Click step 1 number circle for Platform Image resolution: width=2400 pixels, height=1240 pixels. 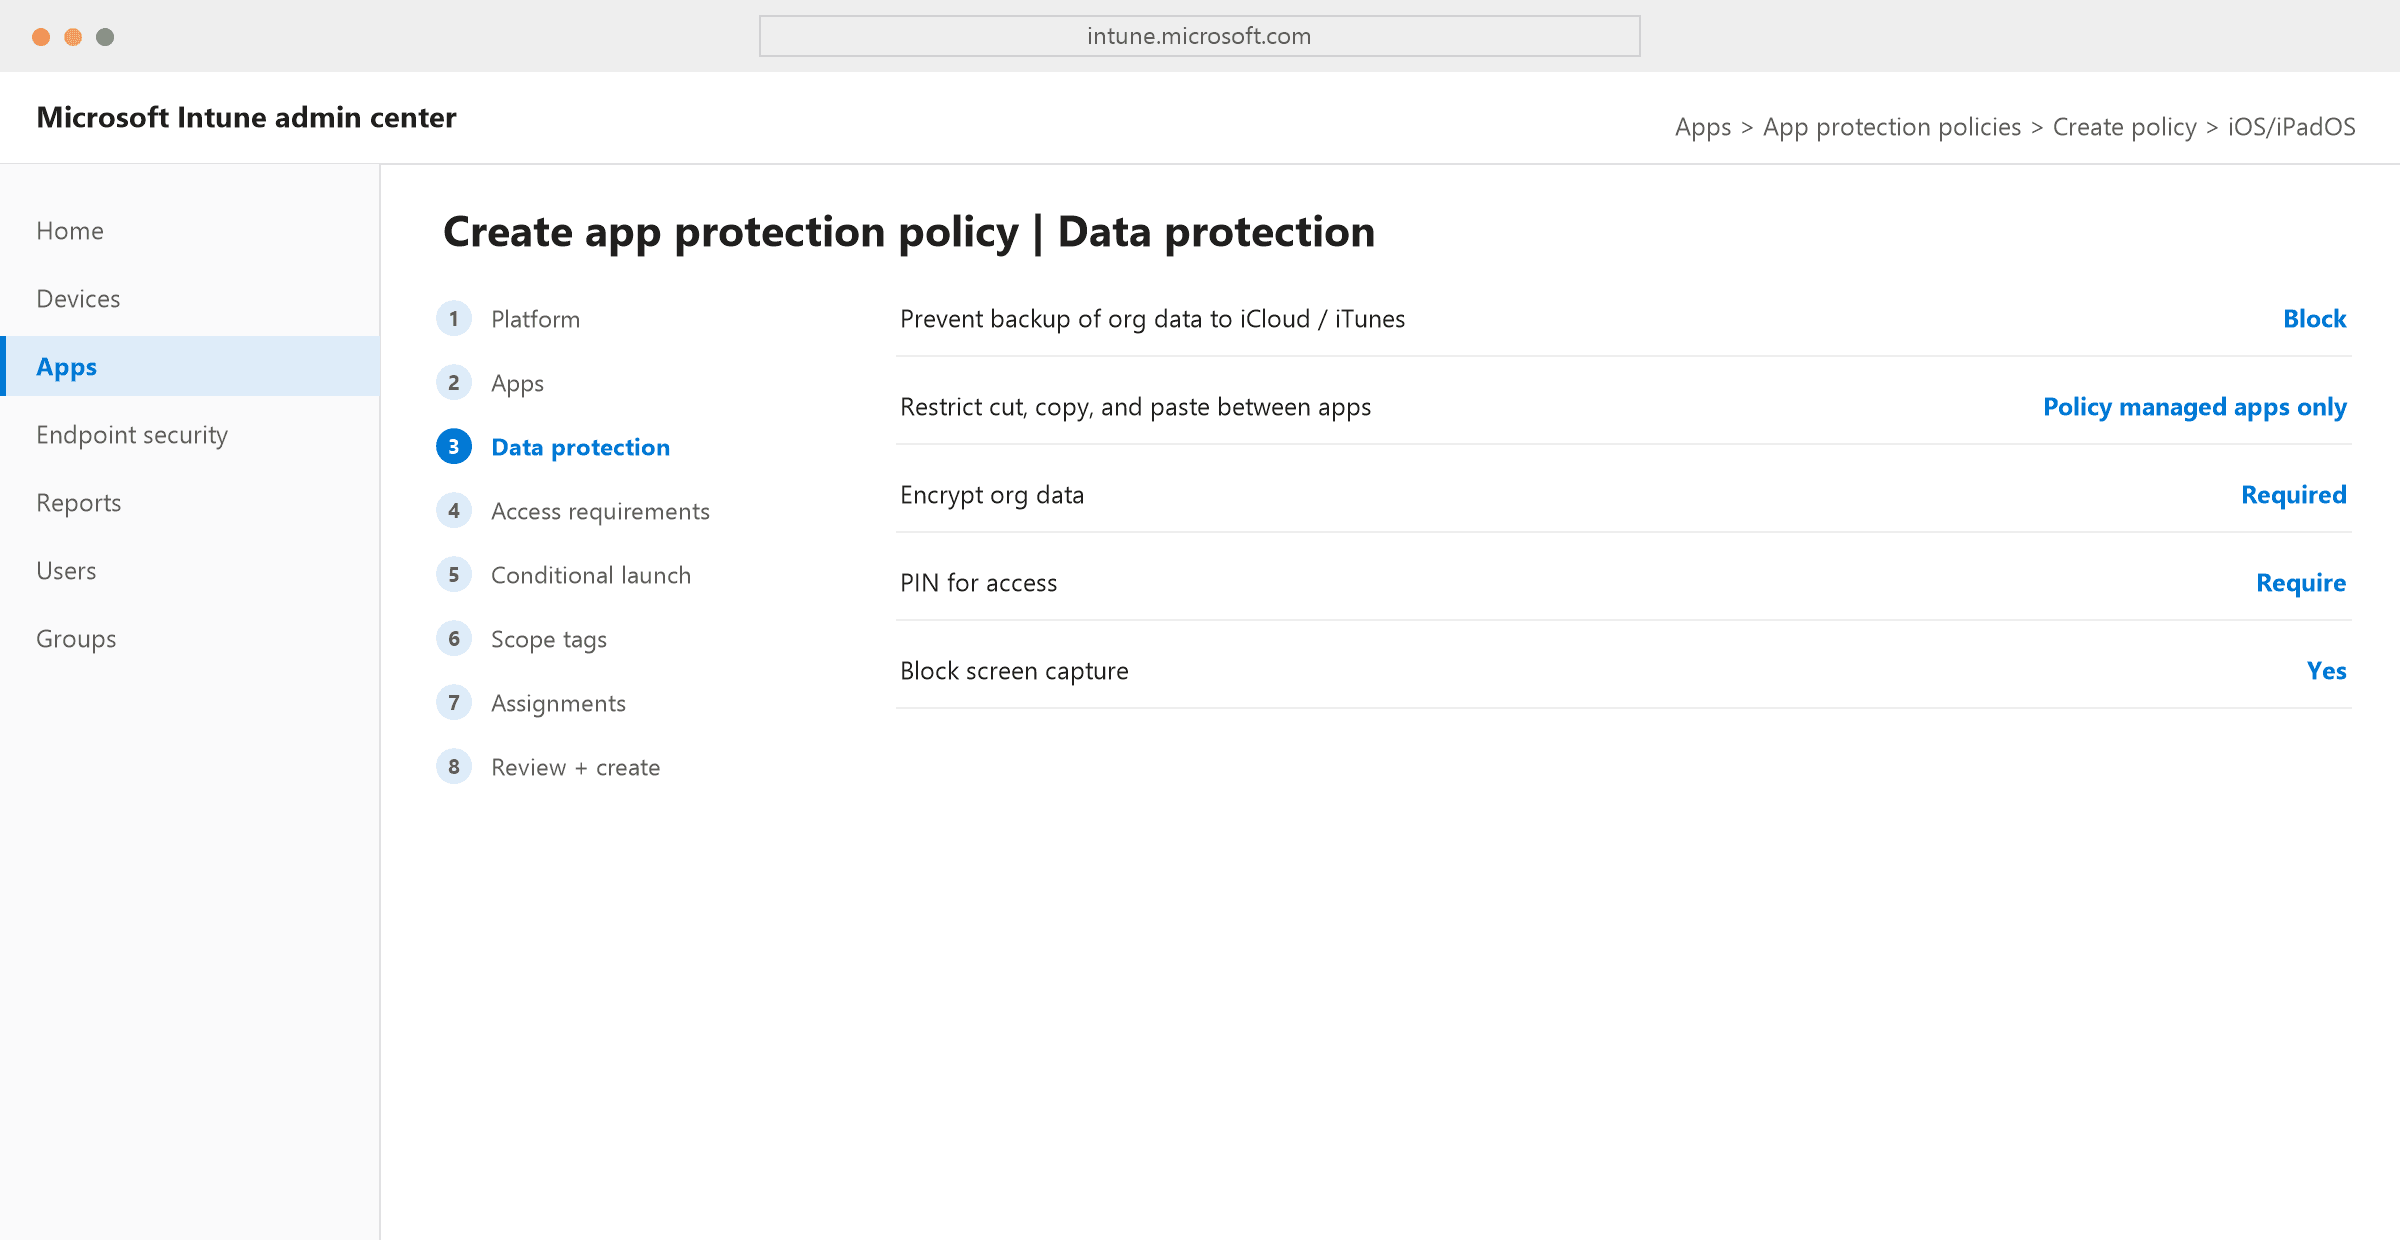(x=454, y=319)
